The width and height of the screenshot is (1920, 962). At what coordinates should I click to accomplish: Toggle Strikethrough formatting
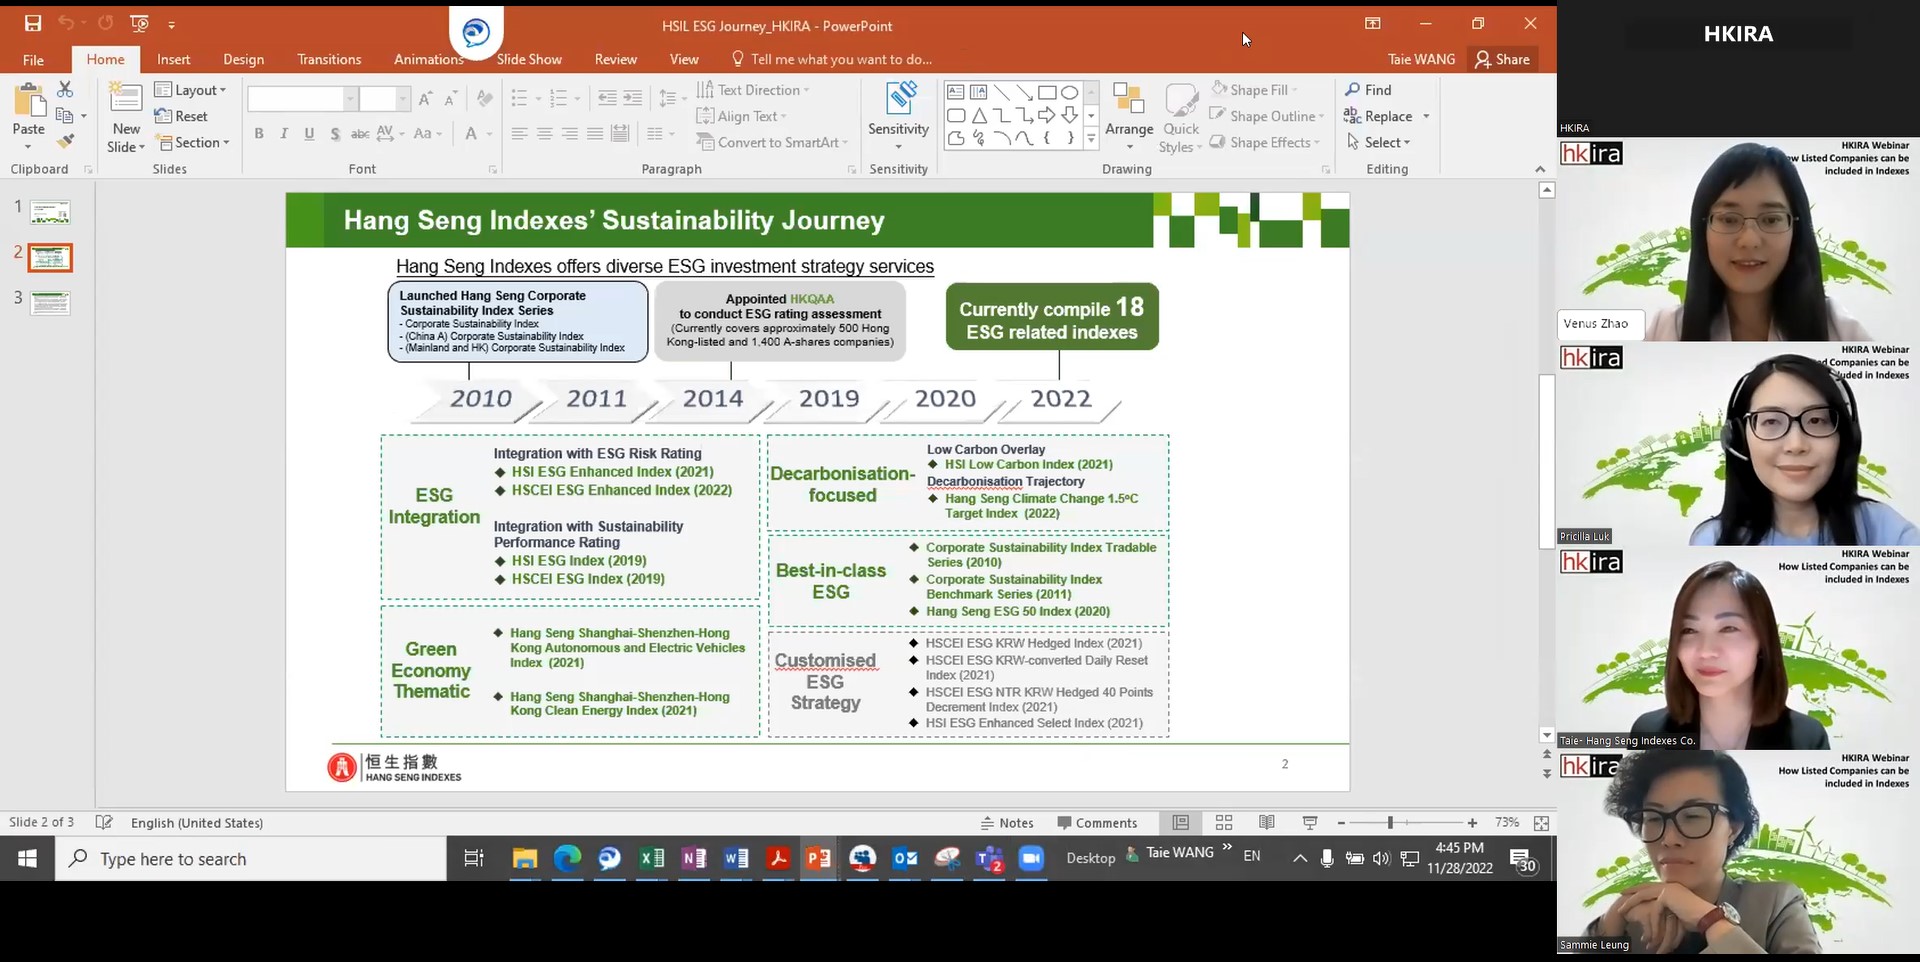click(x=360, y=134)
